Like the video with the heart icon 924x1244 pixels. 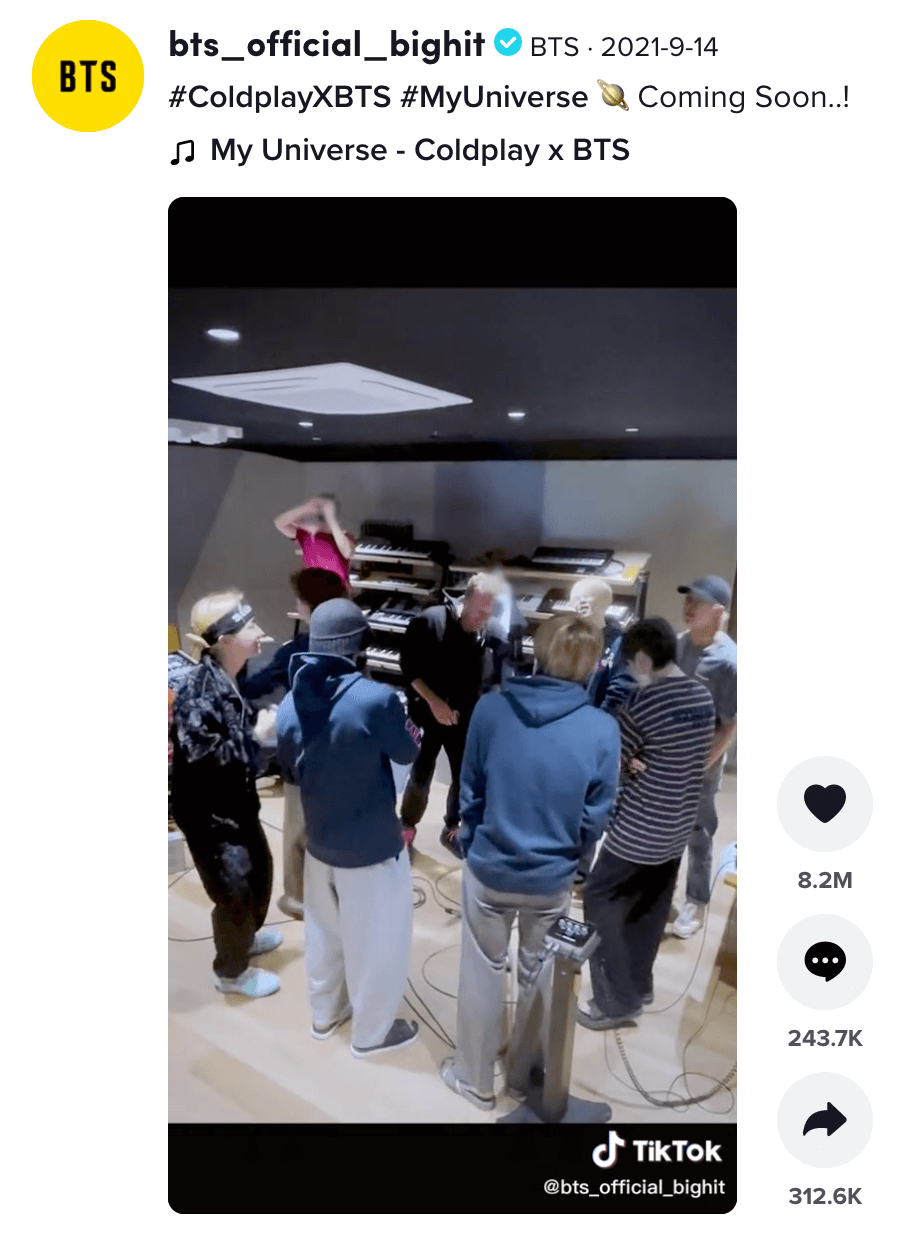point(825,804)
